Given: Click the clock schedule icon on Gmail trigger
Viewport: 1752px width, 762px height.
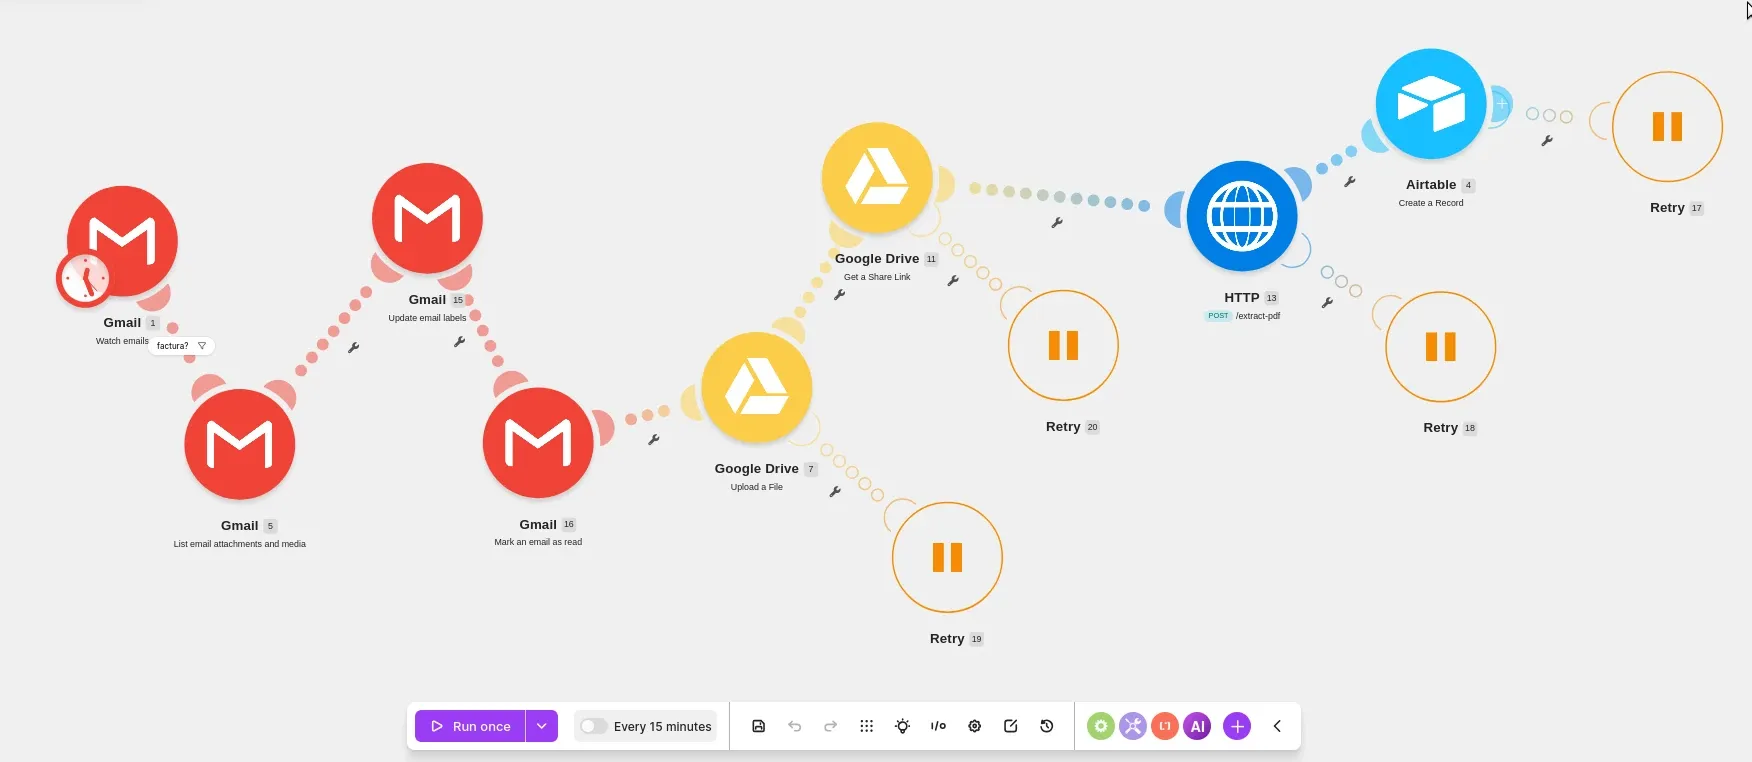Looking at the screenshot, I should 84,279.
